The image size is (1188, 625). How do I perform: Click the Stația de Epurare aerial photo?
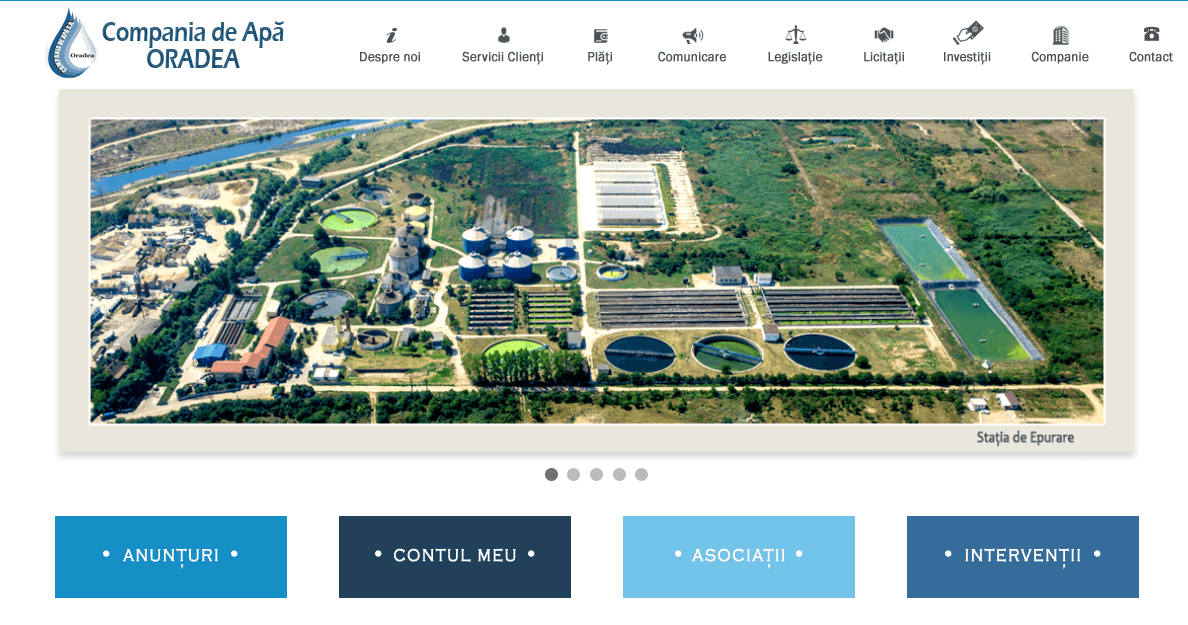click(597, 270)
